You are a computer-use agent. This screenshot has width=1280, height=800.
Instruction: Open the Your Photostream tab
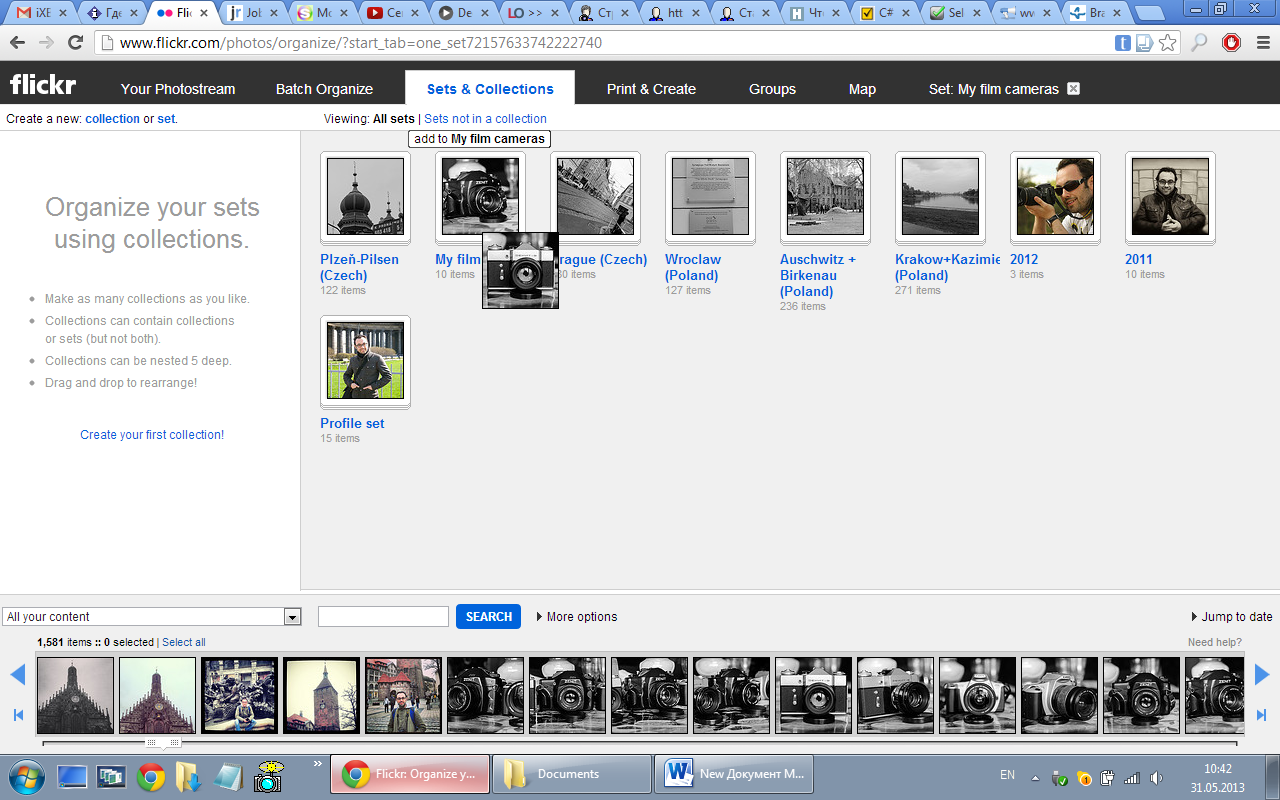[178, 89]
